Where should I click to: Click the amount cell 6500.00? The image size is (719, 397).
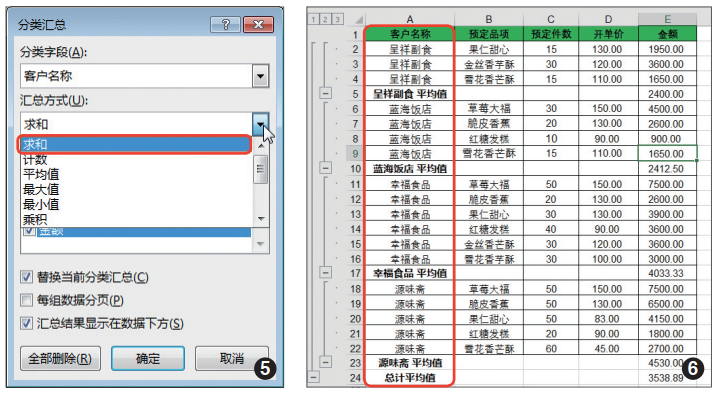667,303
